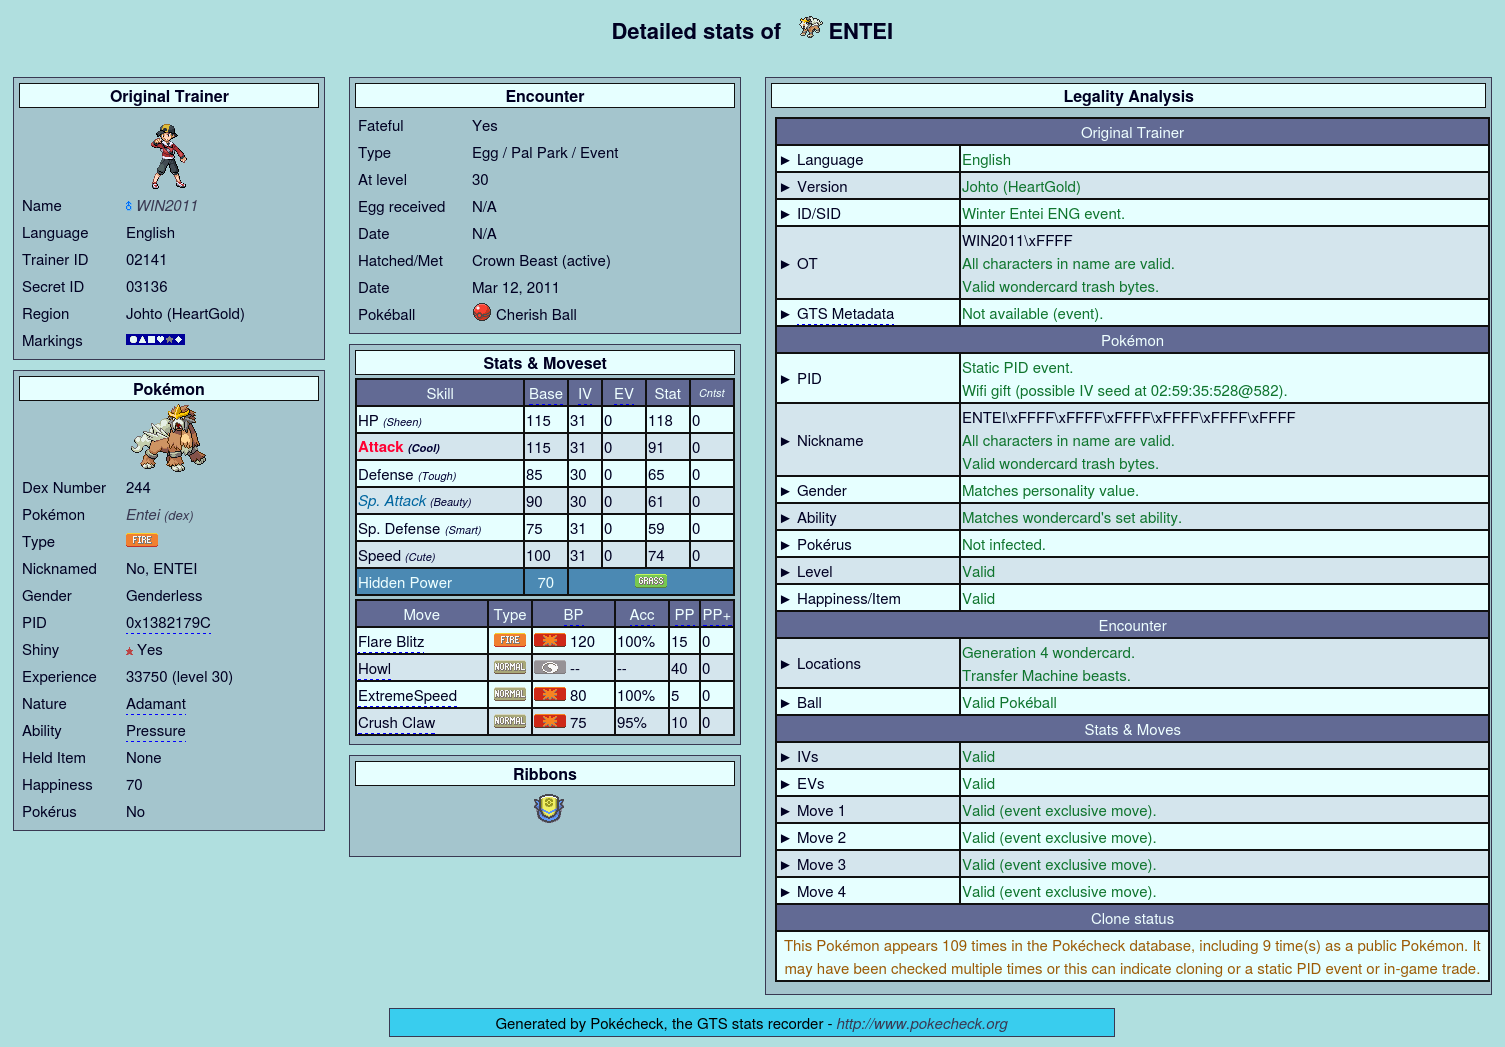Image resolution: width=1505 pixels, height=1047 pixels.
Task: Click the Entei (dex) link
Action: [x=159, y=515]
